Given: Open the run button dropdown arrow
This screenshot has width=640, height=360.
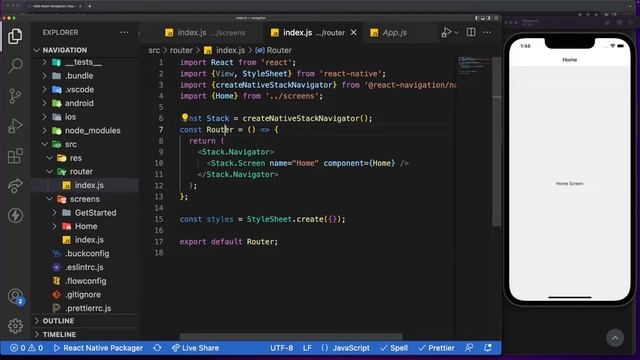Looking at the screenshot, I should pyautogui.click(x=456, y=32).
